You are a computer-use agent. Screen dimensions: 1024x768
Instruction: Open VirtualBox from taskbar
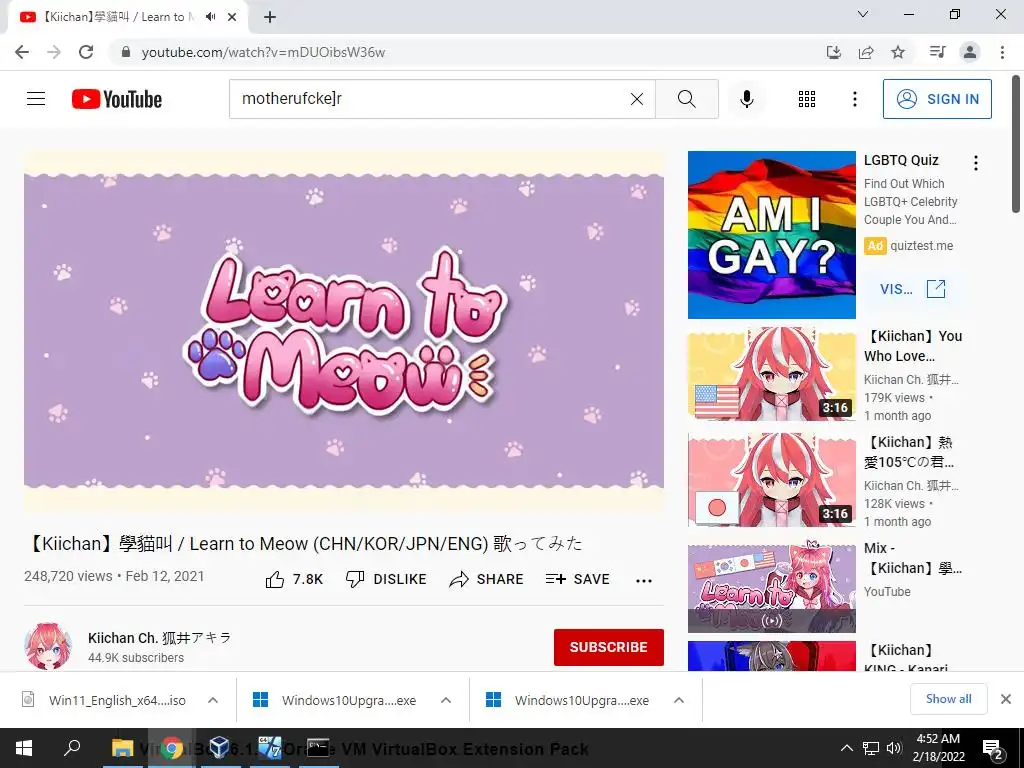click(220, 748)
